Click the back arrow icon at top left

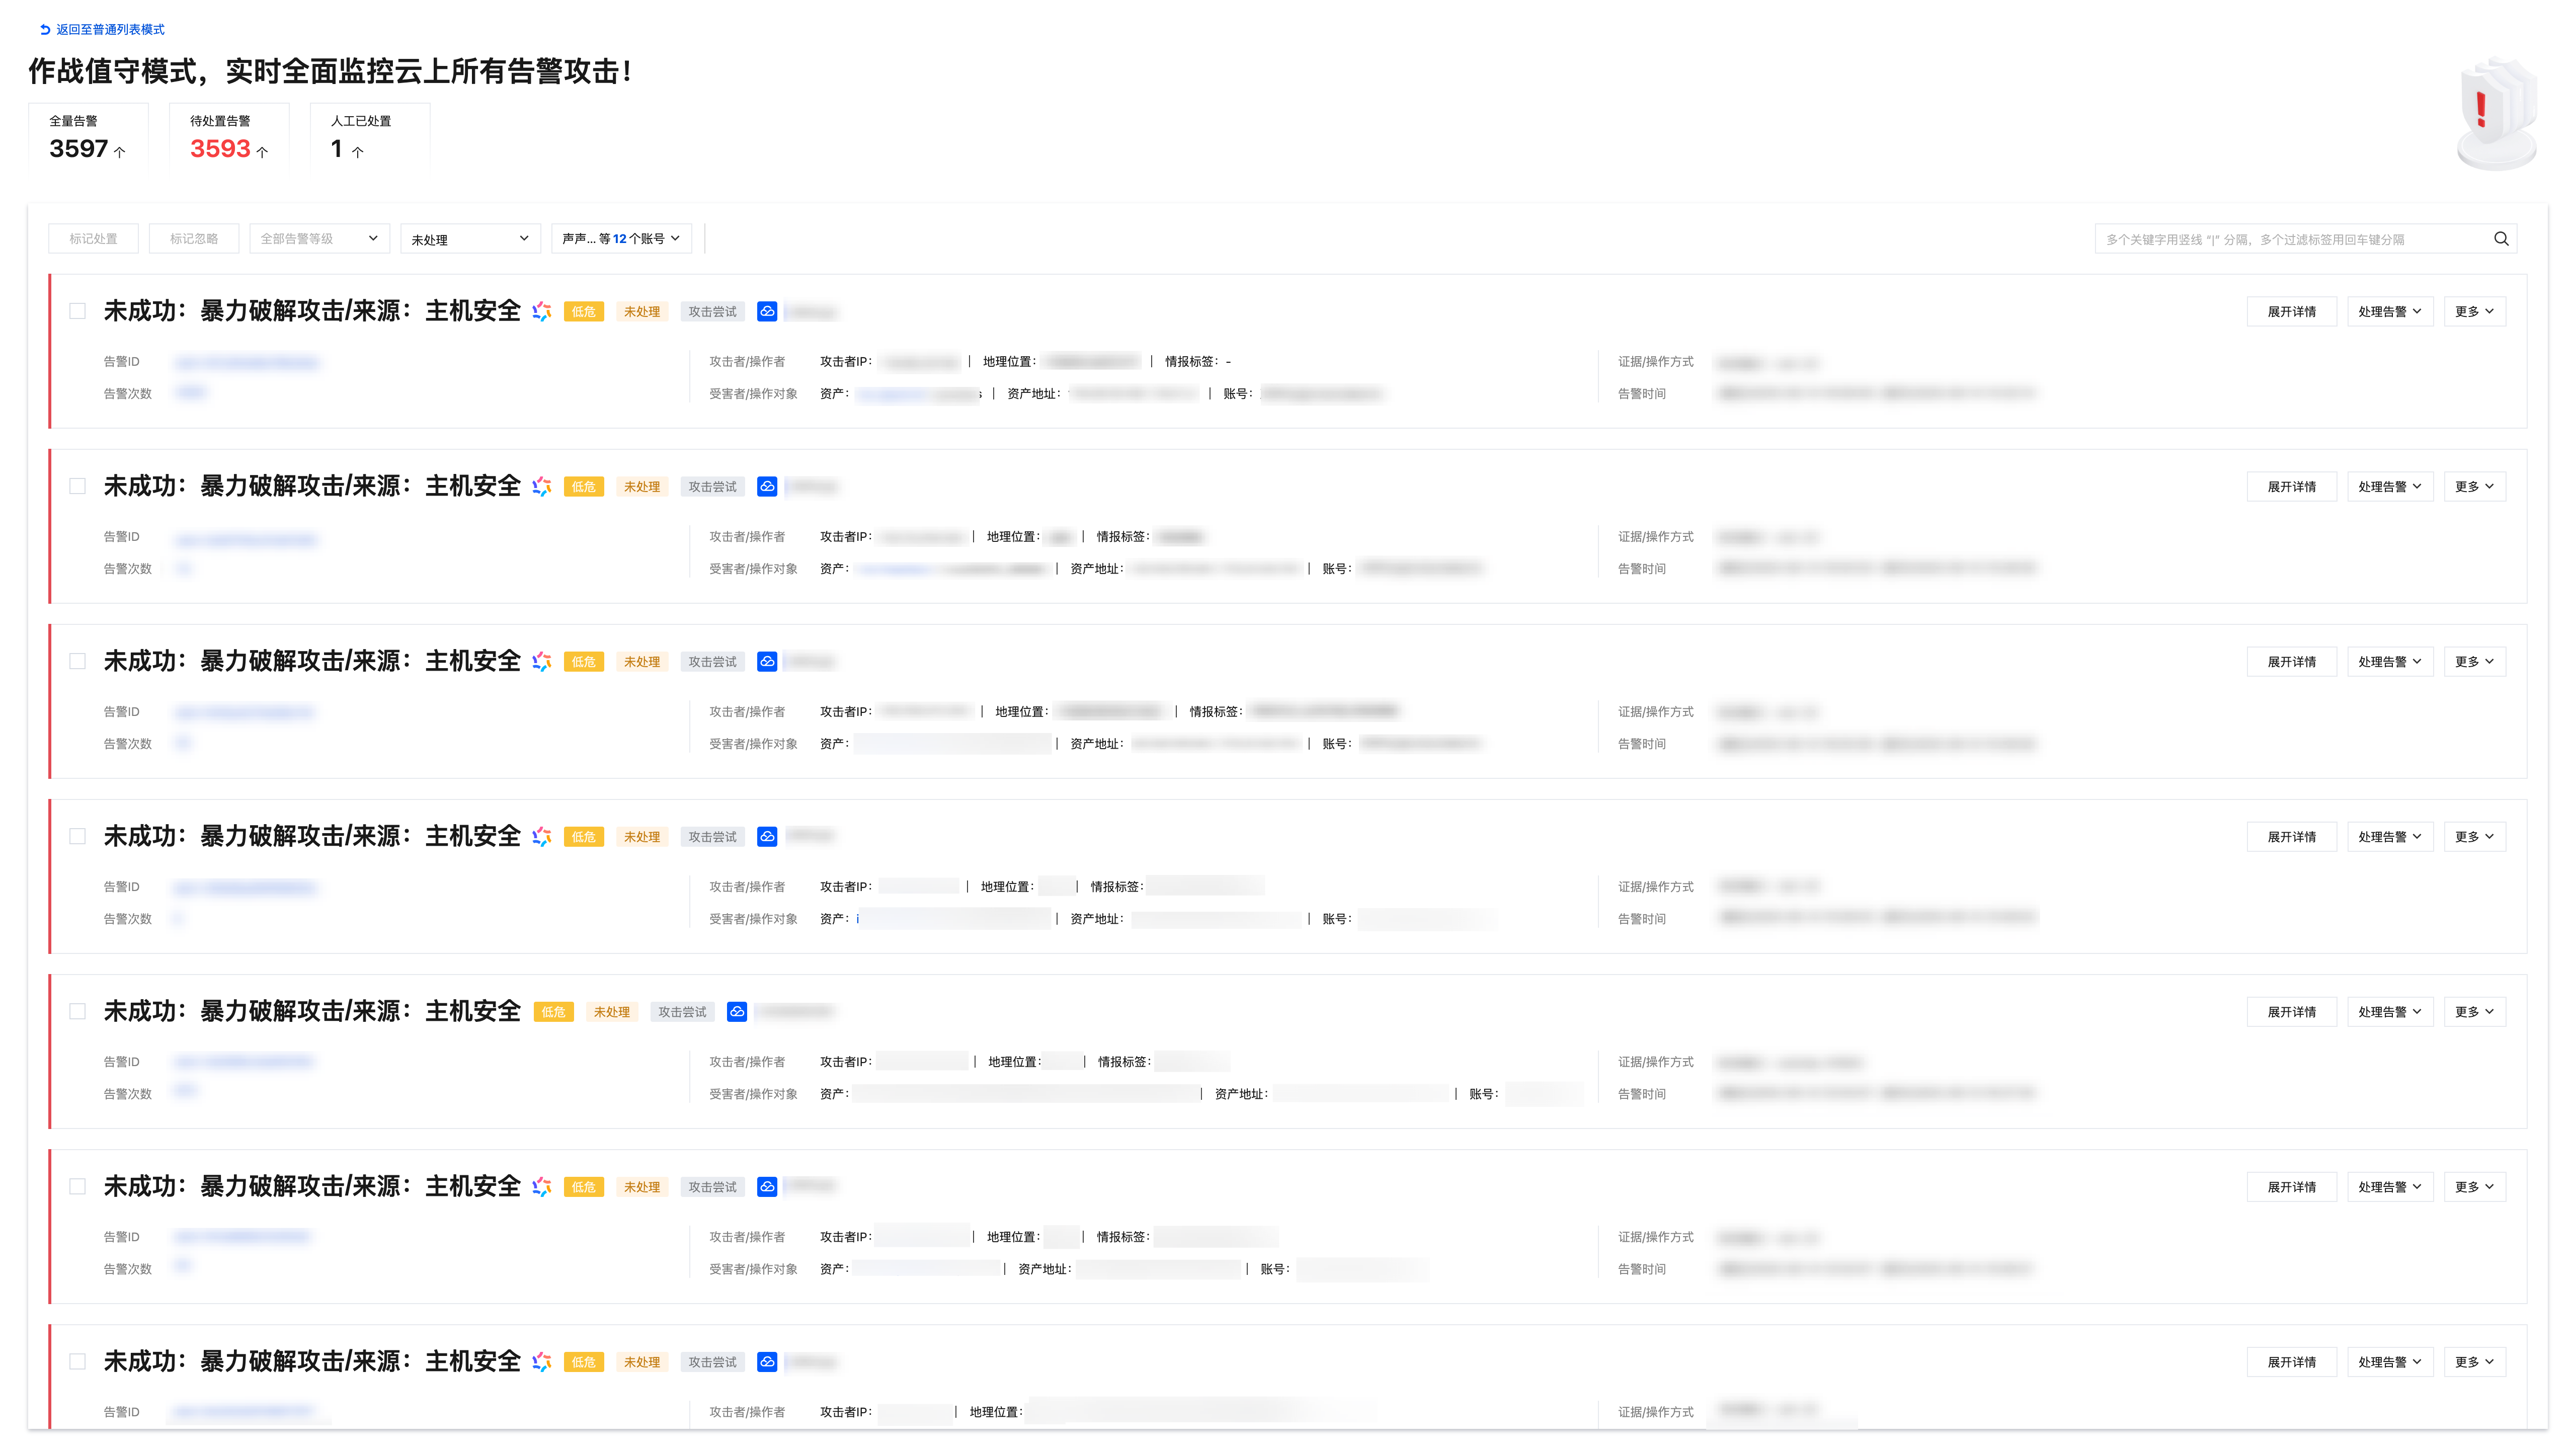44,30
